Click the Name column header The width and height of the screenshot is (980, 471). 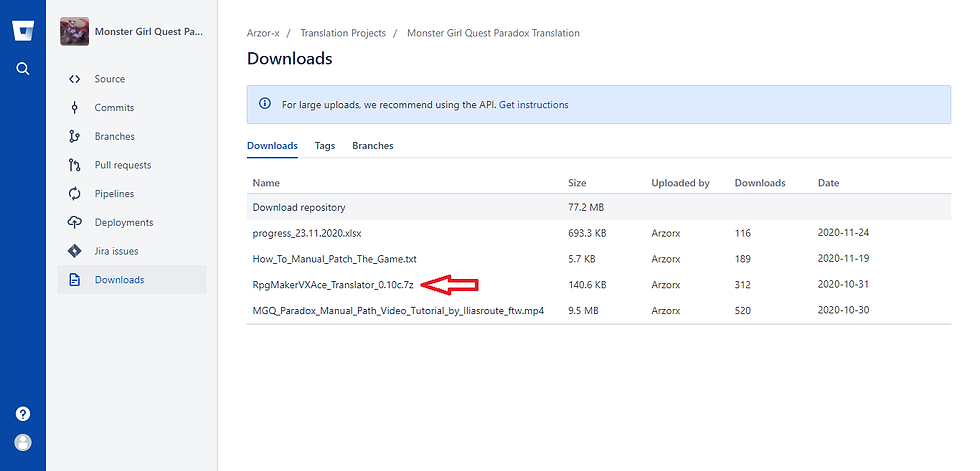pos(266,183)
